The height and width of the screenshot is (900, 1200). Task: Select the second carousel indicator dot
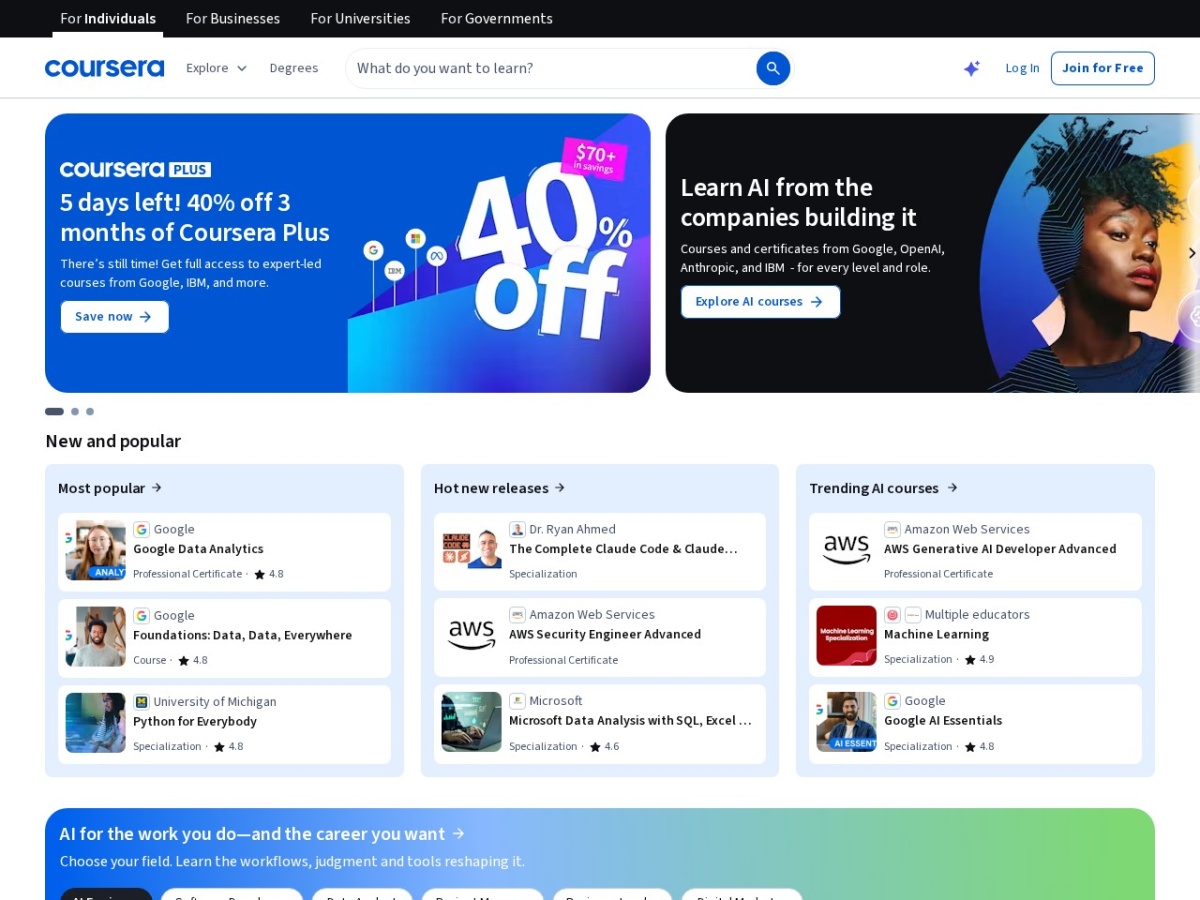[x=75, y=411]
